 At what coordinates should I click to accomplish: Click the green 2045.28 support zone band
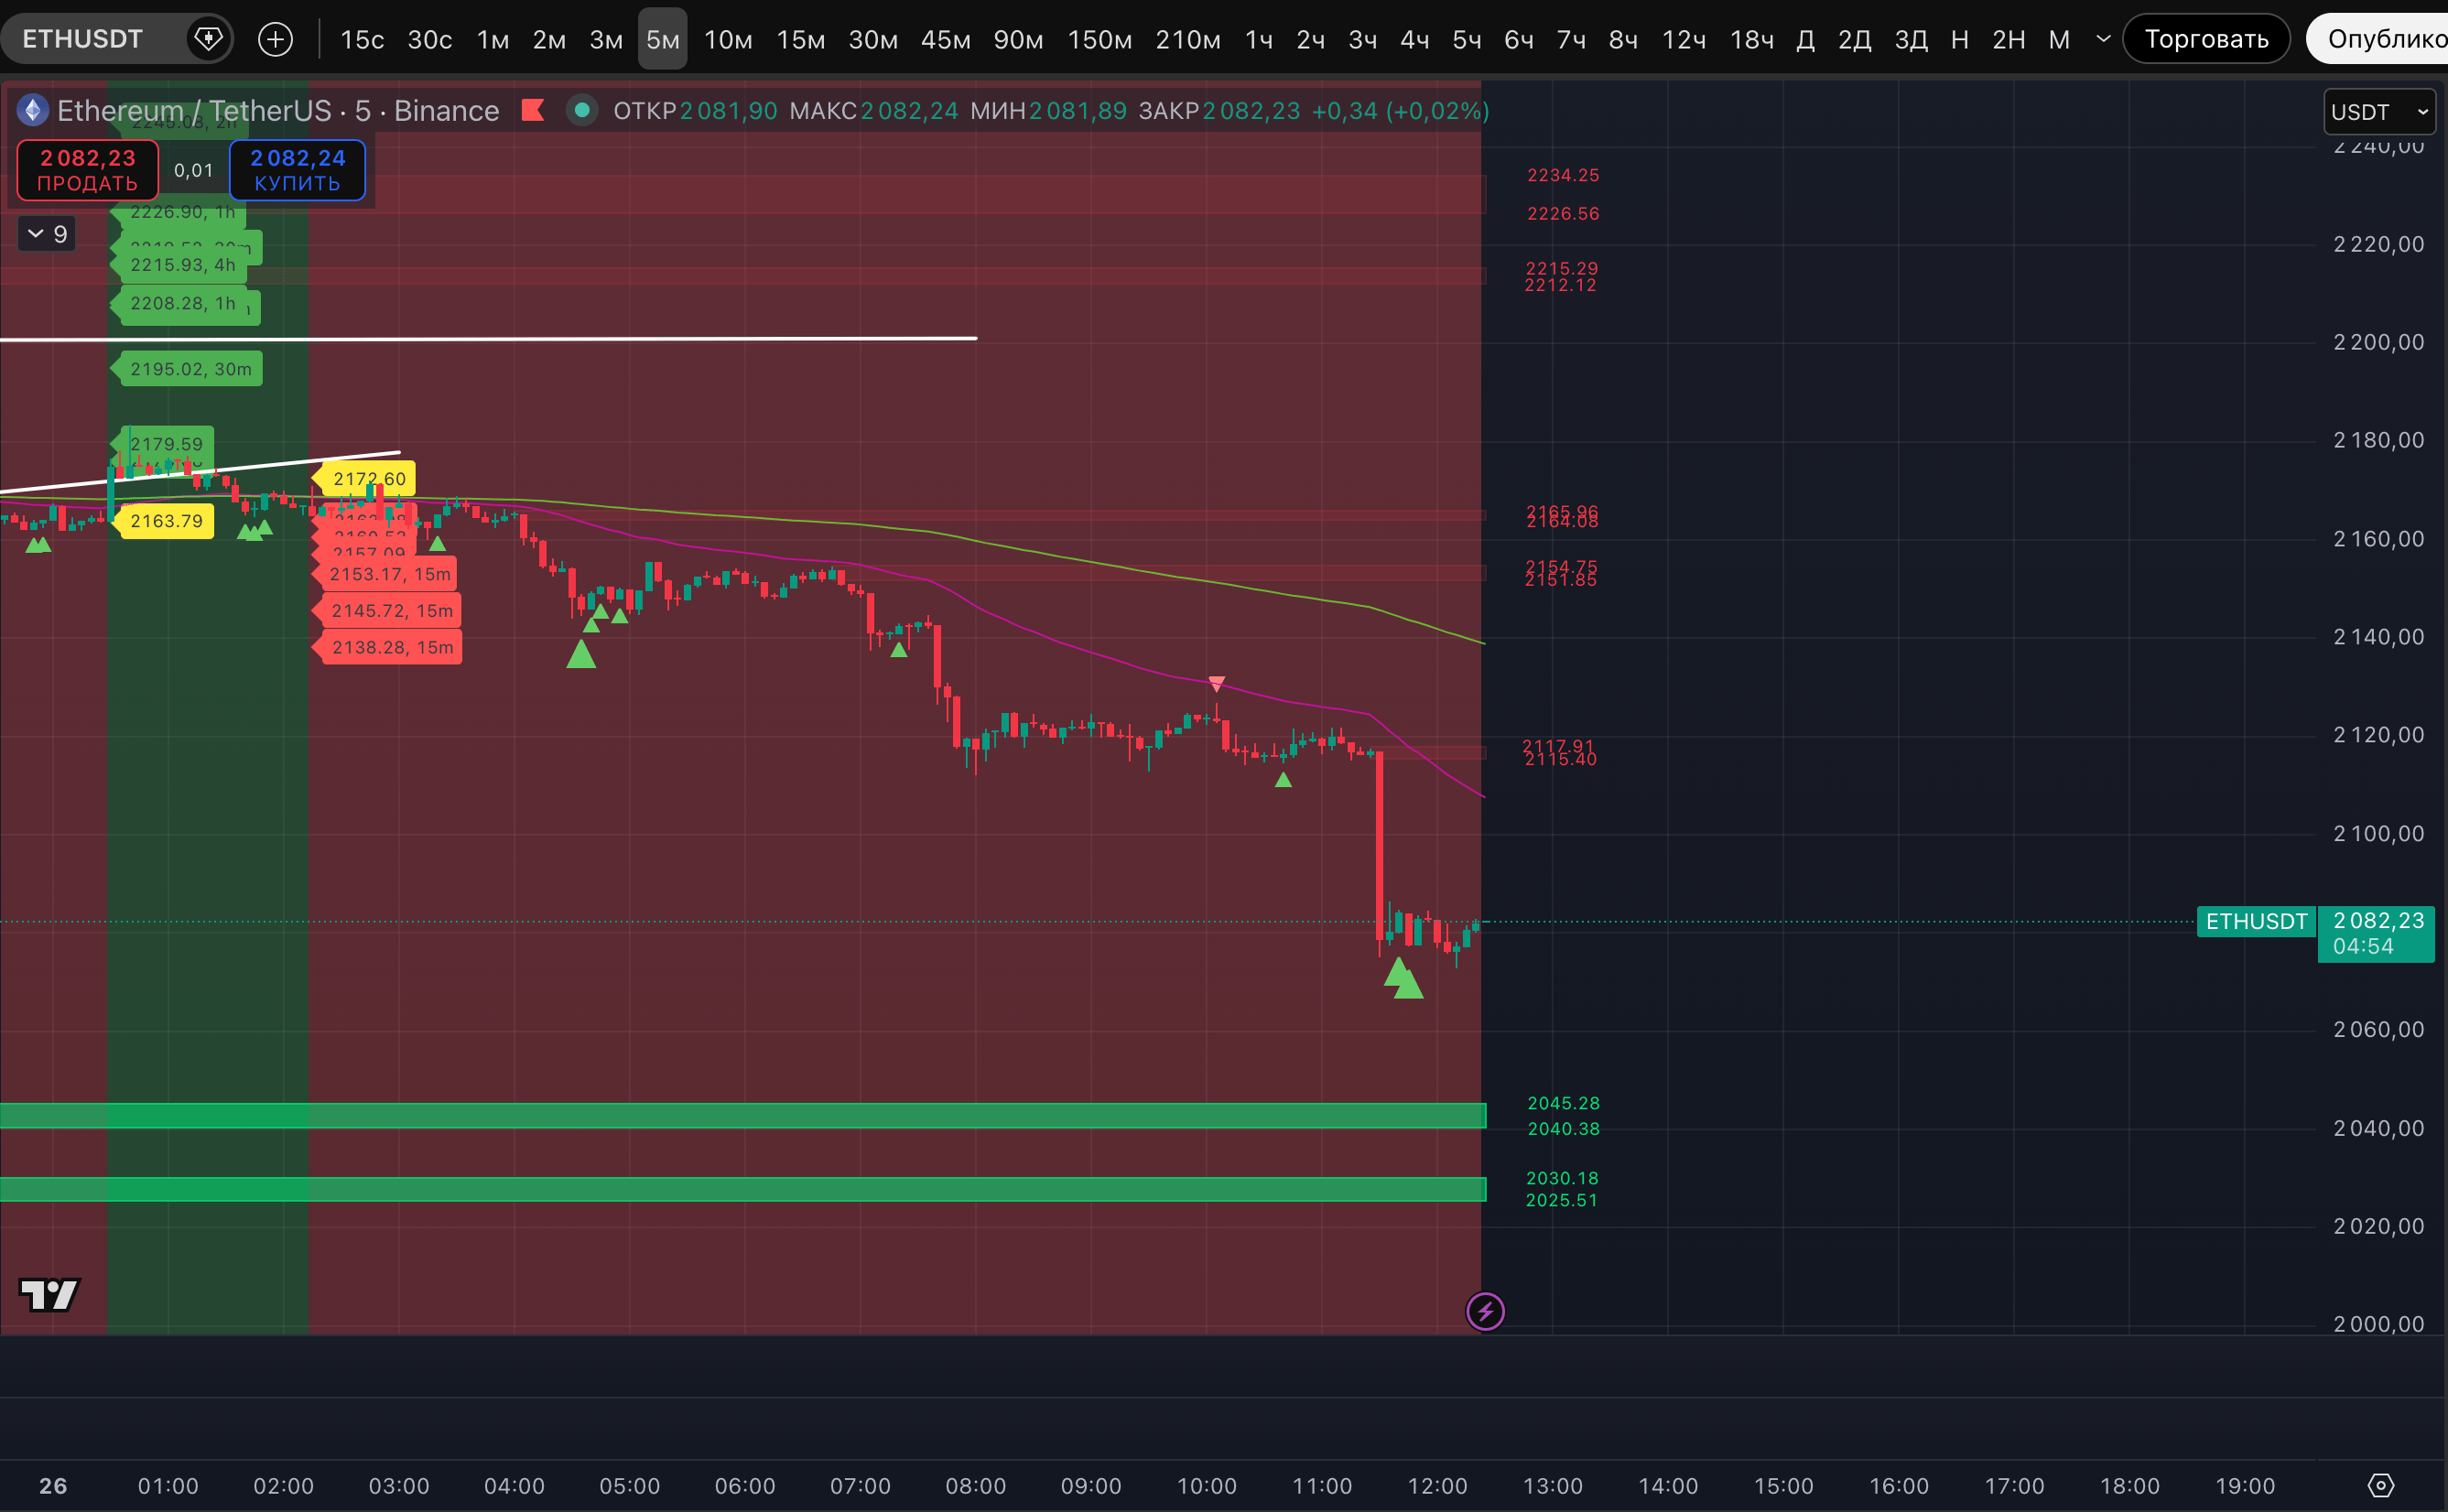(x=740, y=1115)
